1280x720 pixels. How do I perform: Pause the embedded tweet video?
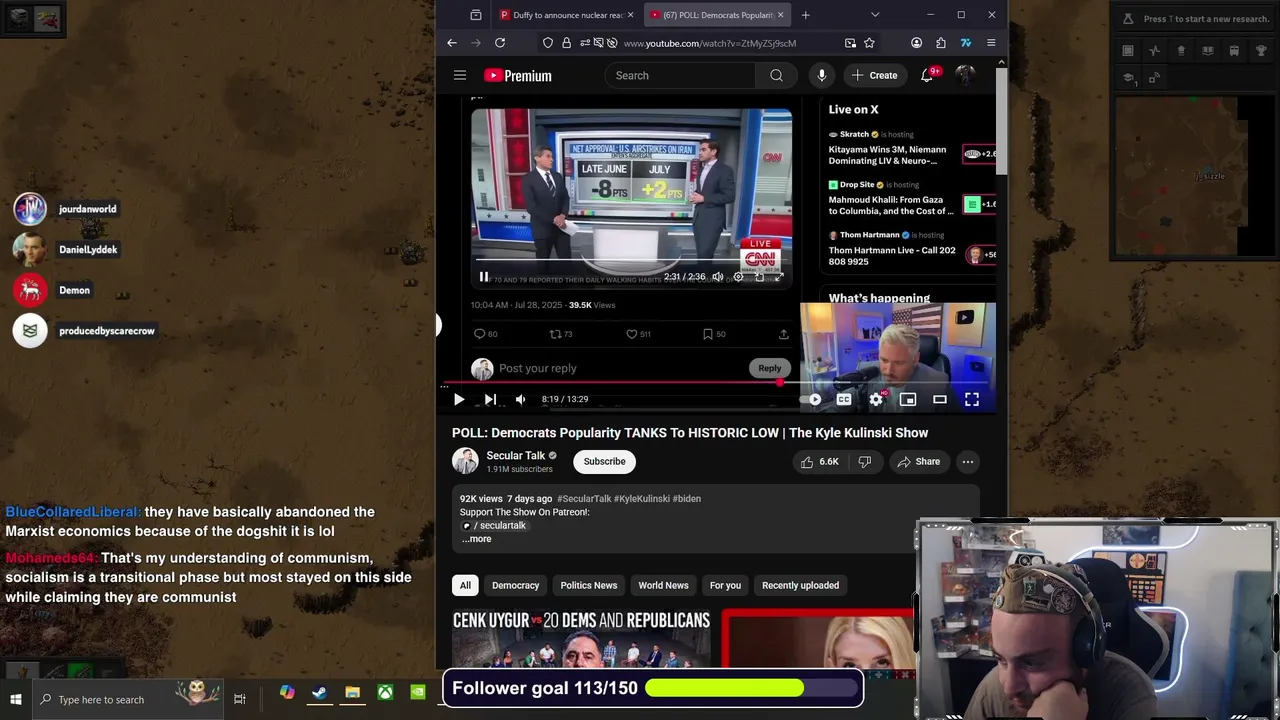[x=484, y=277]
